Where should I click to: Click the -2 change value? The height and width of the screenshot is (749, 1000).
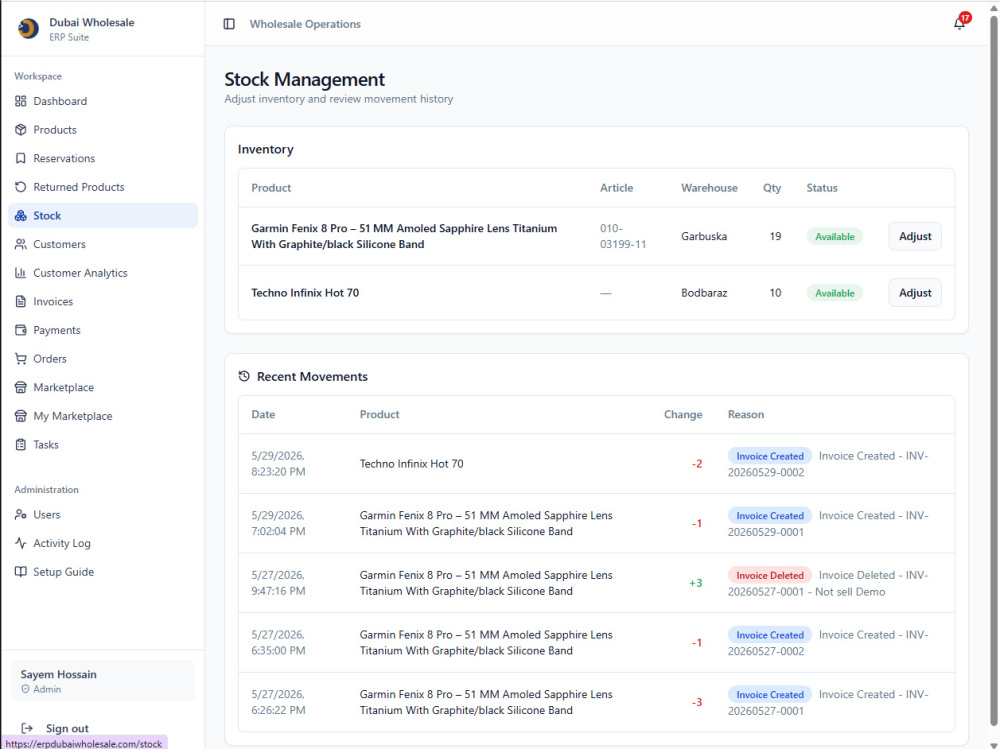(x=696, y=464)
